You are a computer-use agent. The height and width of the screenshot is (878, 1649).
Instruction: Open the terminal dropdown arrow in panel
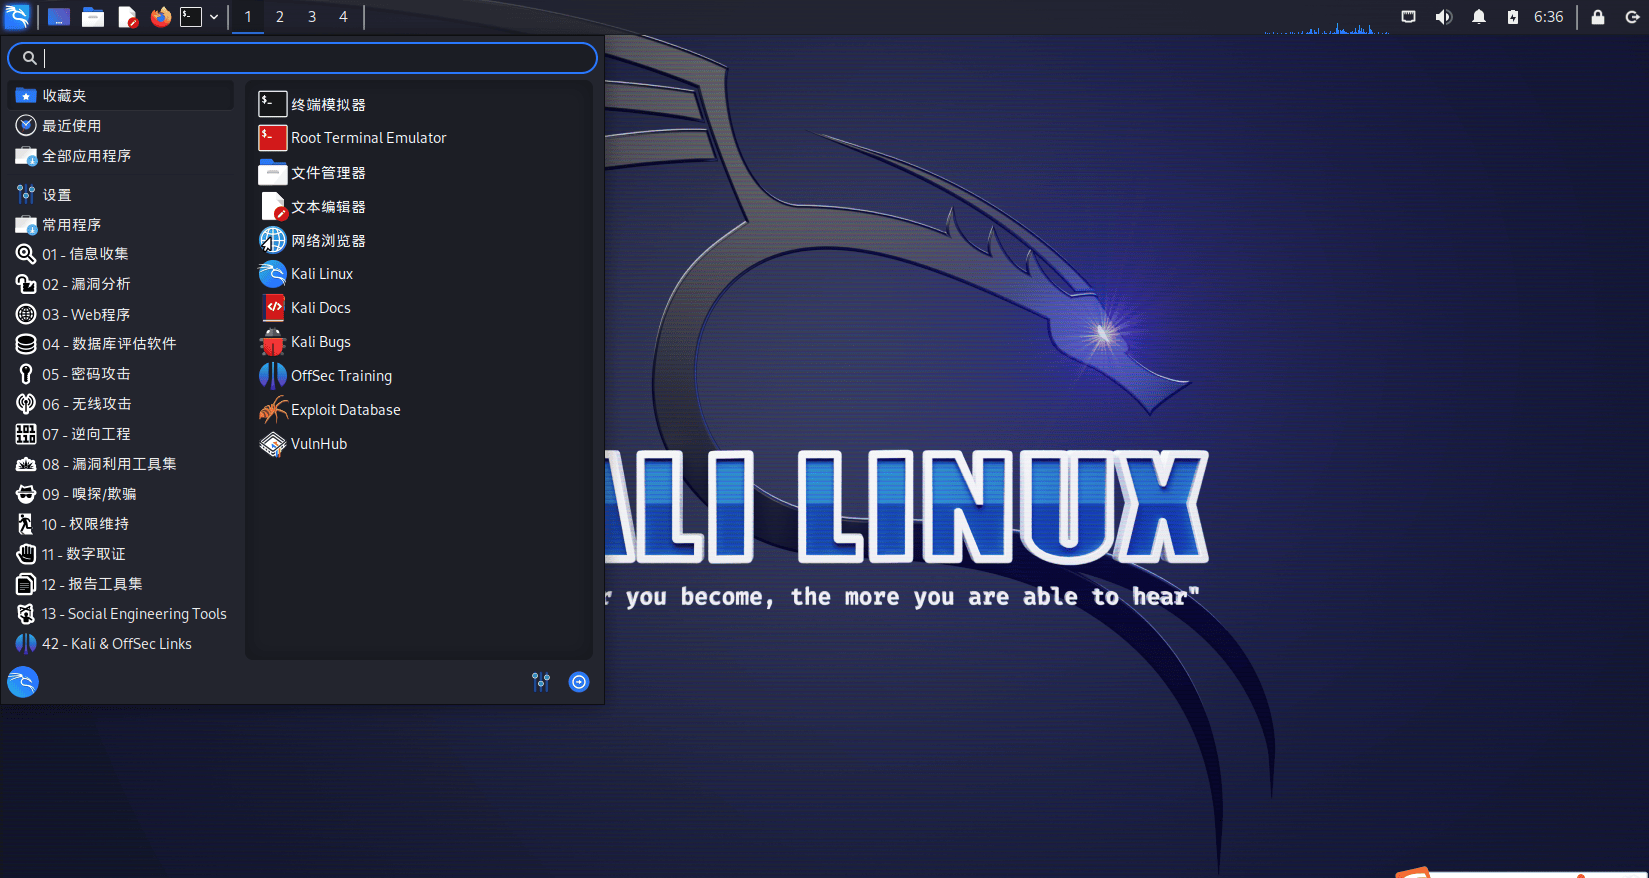[x=214, y=17]
